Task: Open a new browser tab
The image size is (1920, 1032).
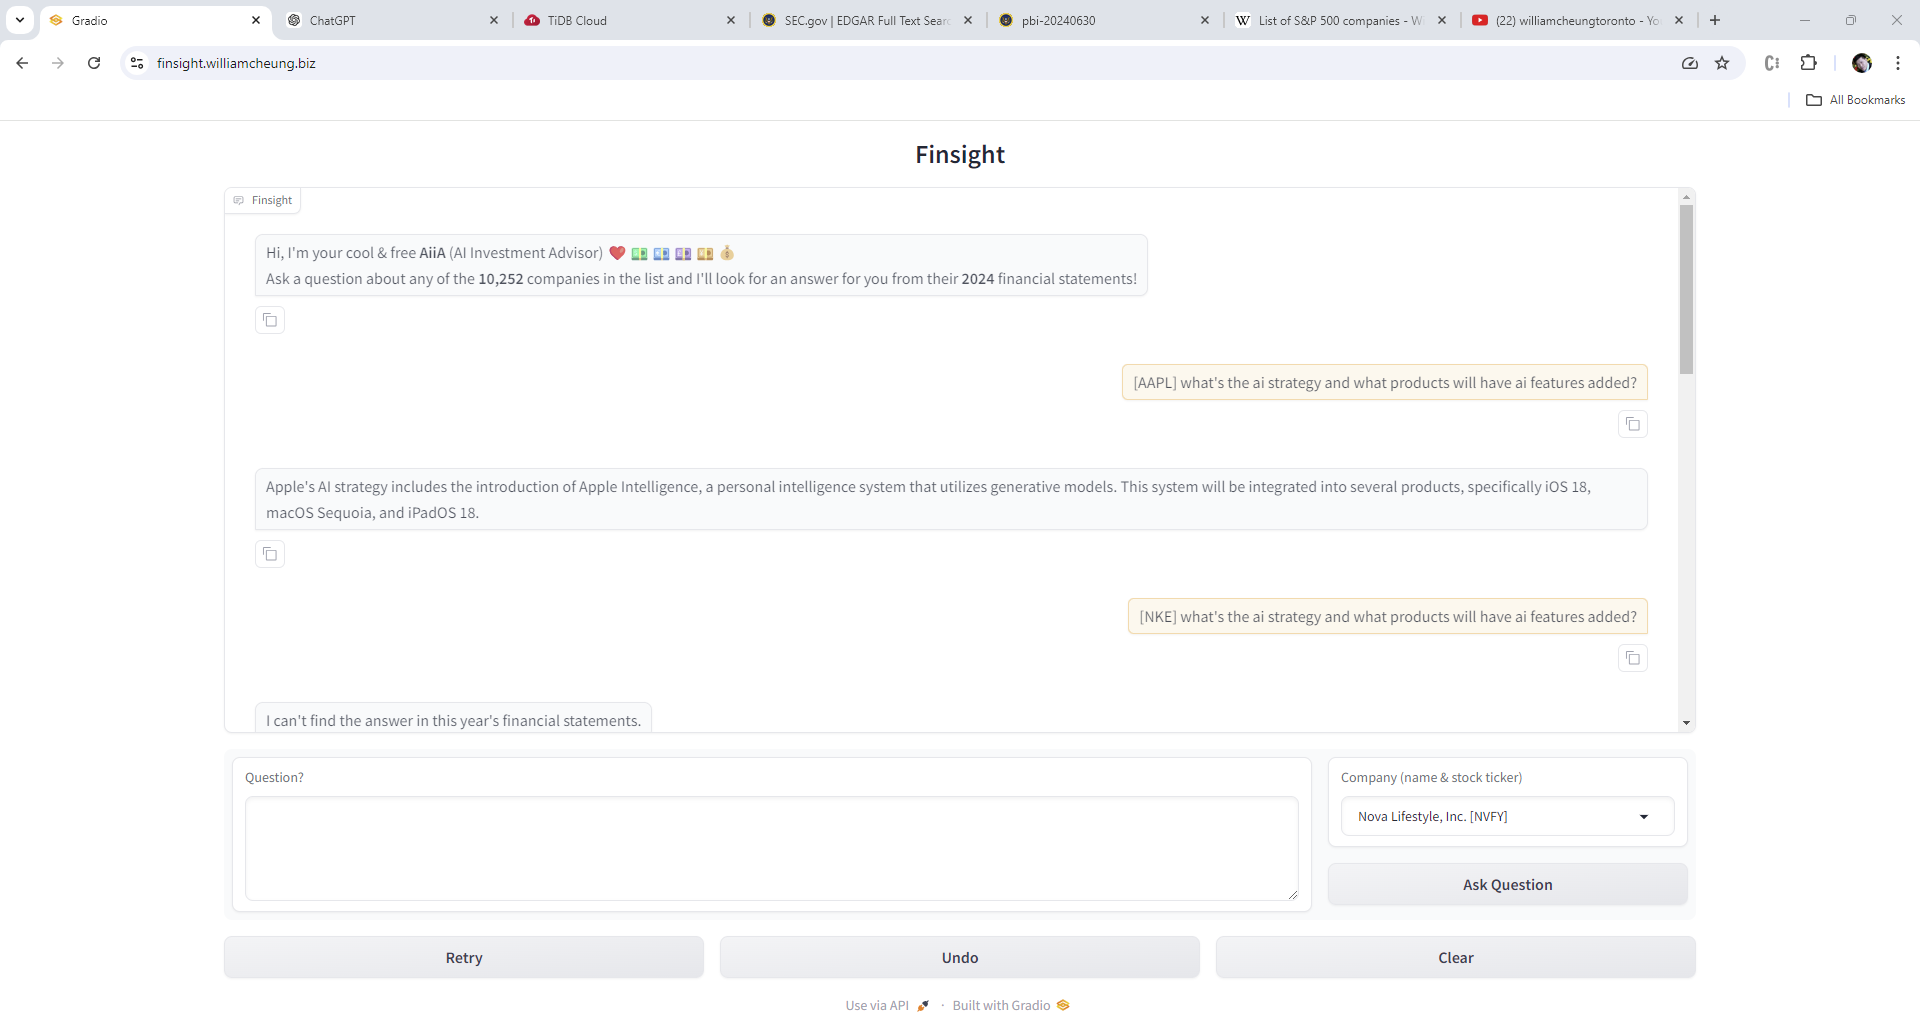Action: [1715, 20]
